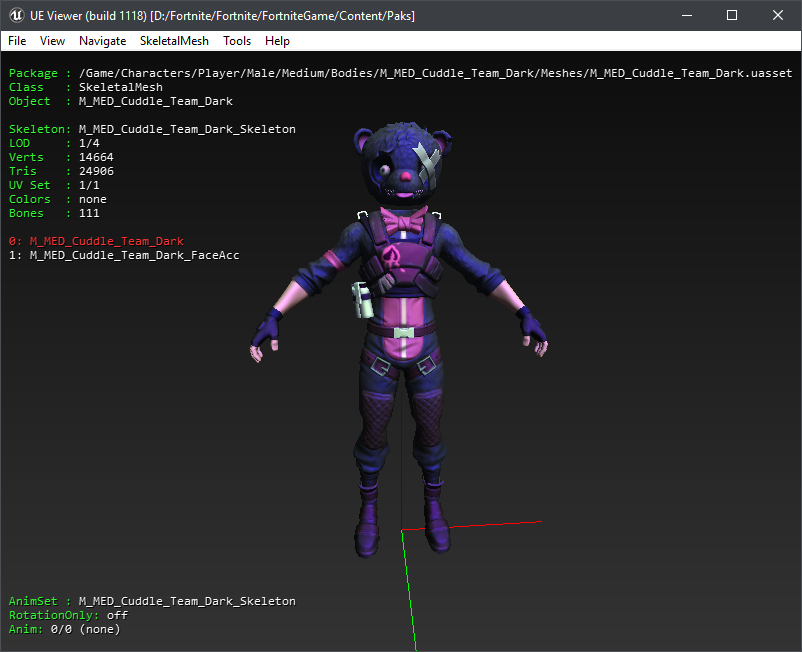Screen dimensions: 802x652
Task: Click the Anim value 0/0 (none)
Action: 85,629
